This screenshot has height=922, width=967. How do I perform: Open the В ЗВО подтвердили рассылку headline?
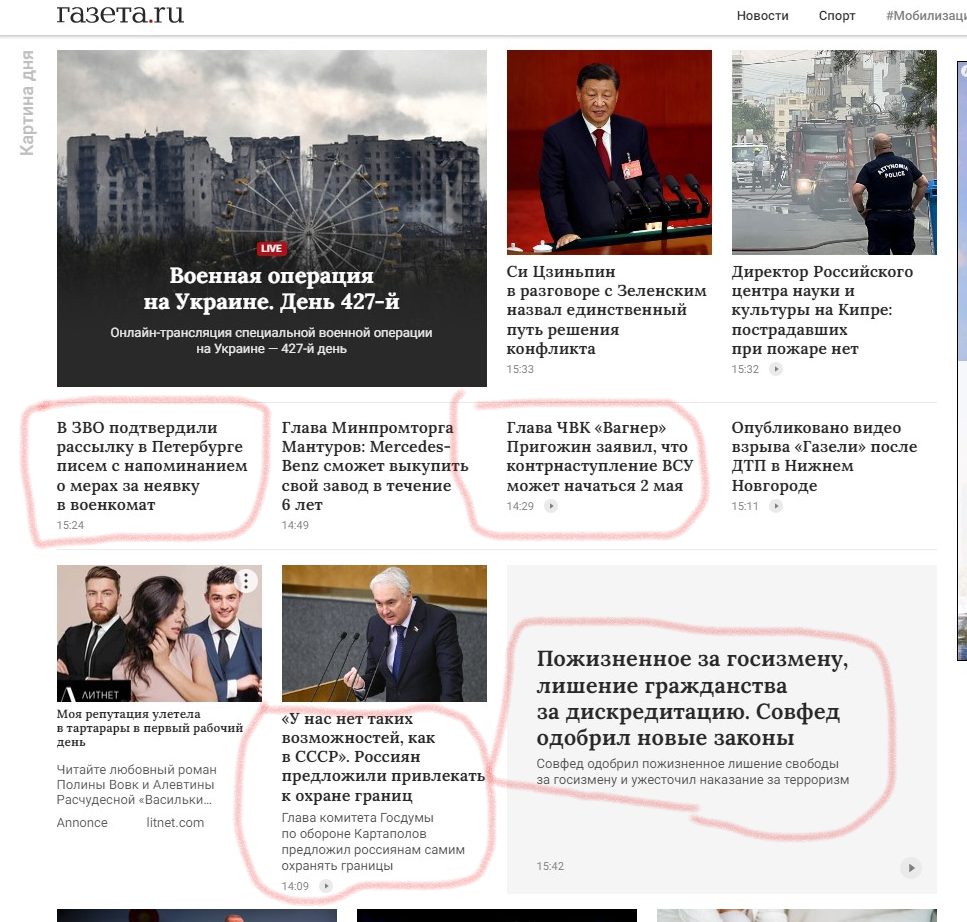click(x=152, y=466)
